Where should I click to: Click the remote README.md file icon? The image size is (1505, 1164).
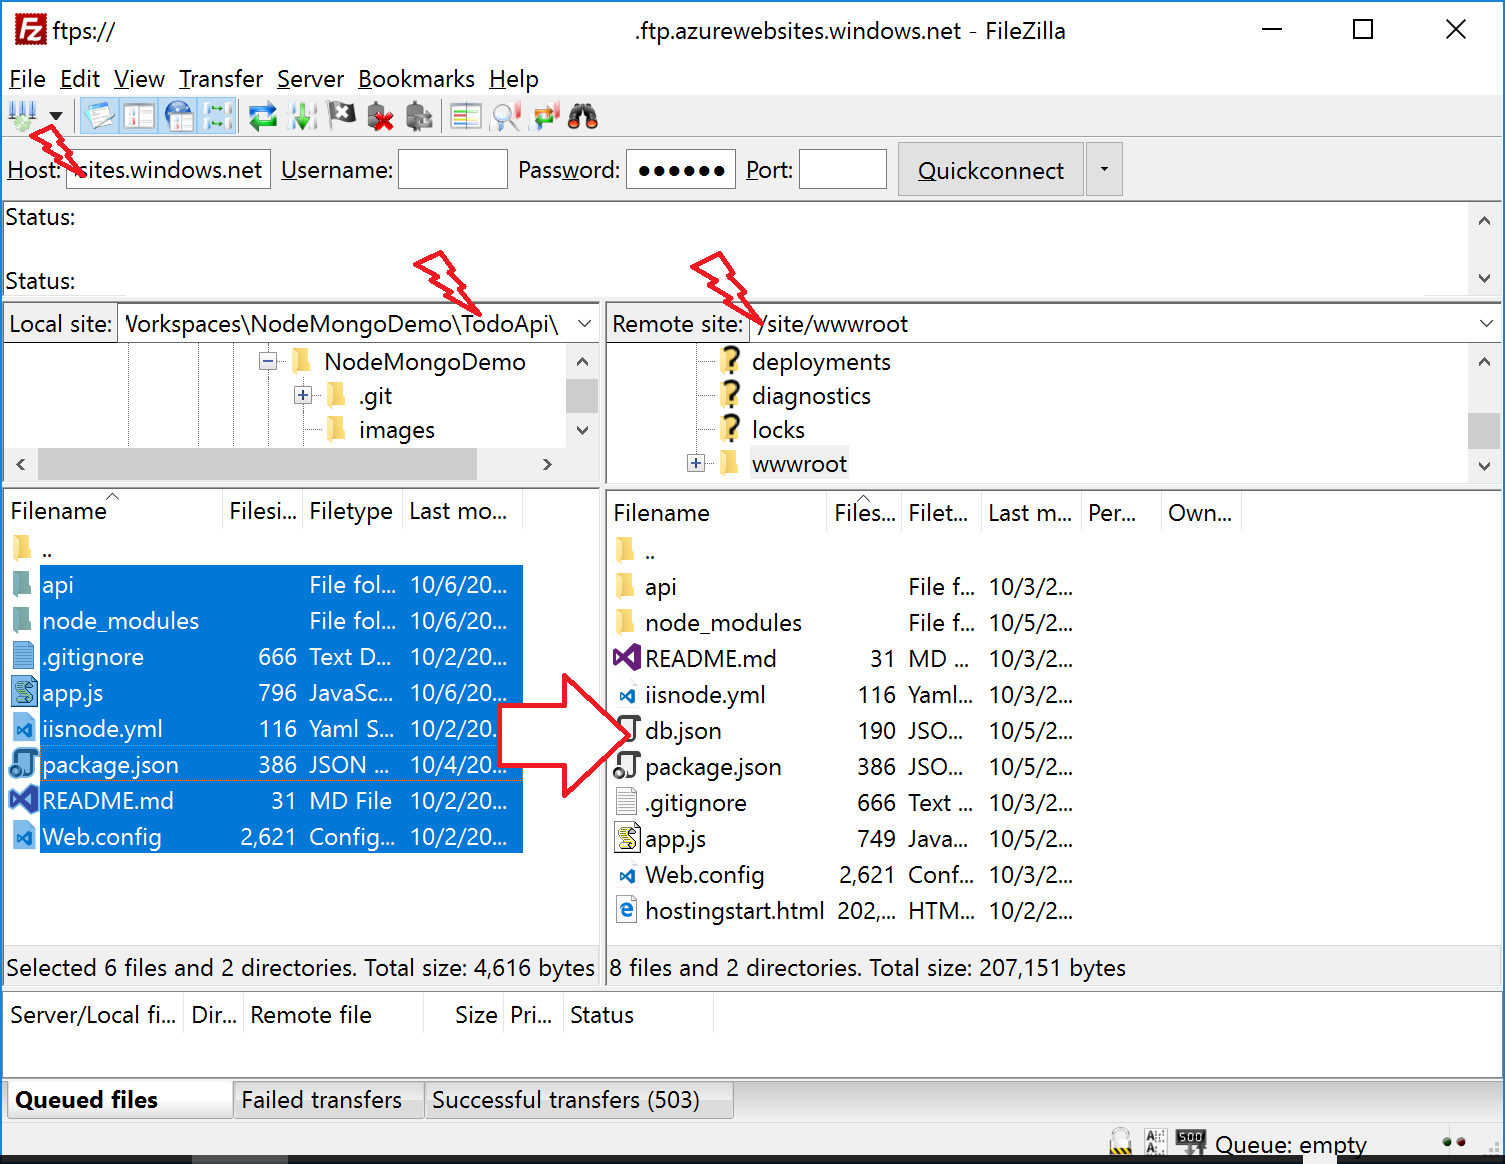click(627, 659)
